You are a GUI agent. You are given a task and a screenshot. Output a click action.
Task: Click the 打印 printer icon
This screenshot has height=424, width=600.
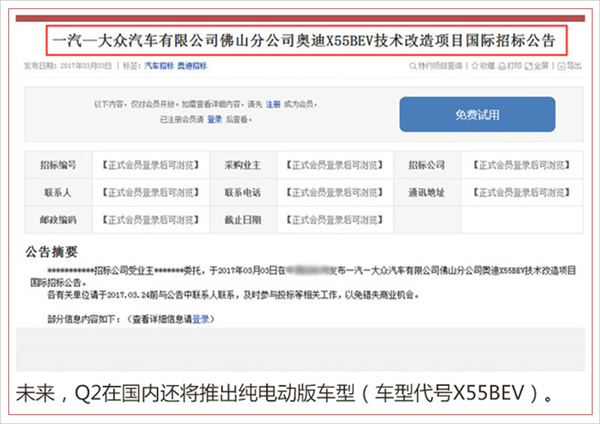[502, 66]
